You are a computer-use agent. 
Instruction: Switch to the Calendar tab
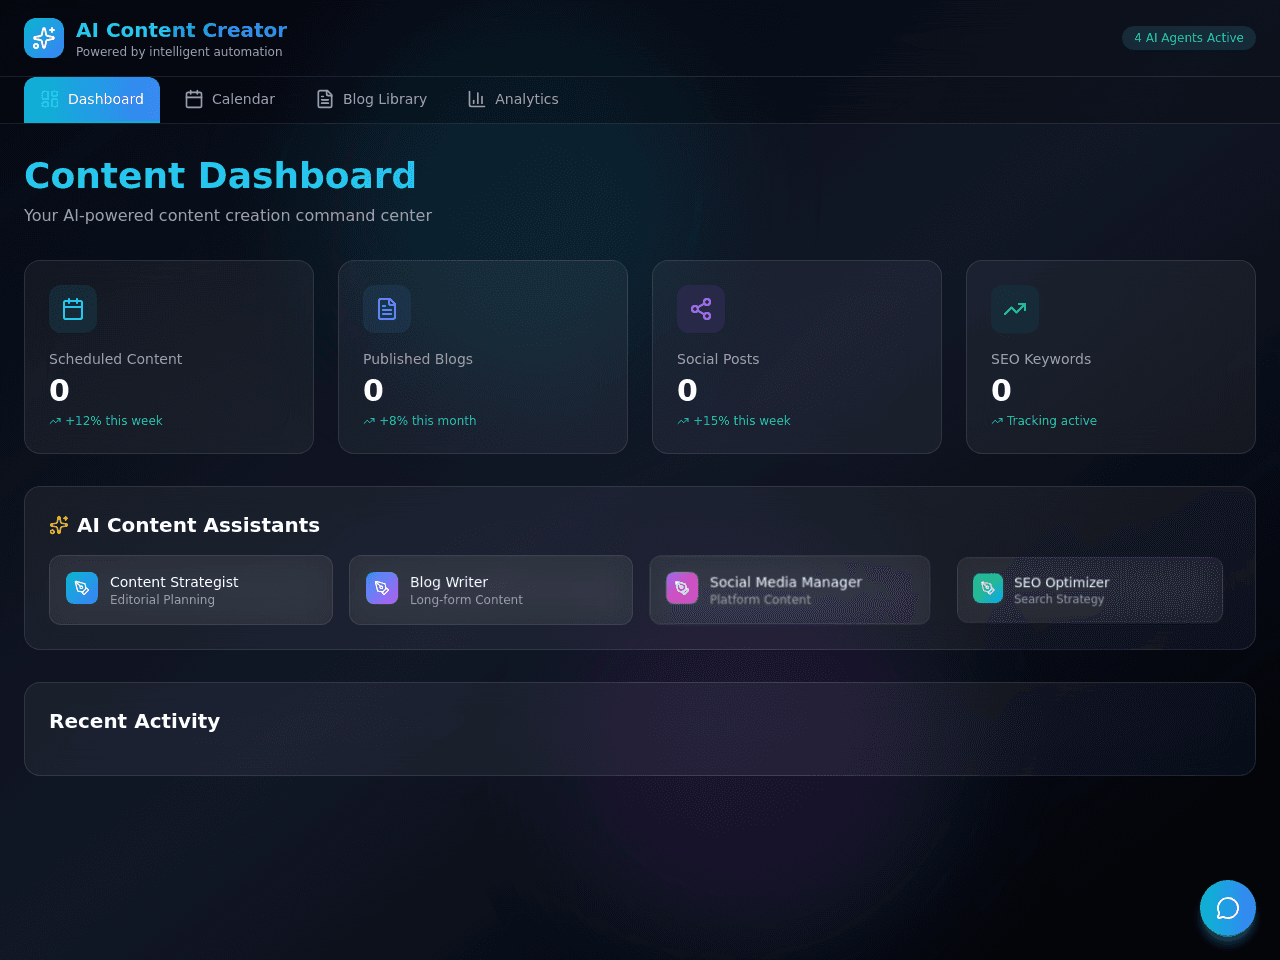coord(230,99)
